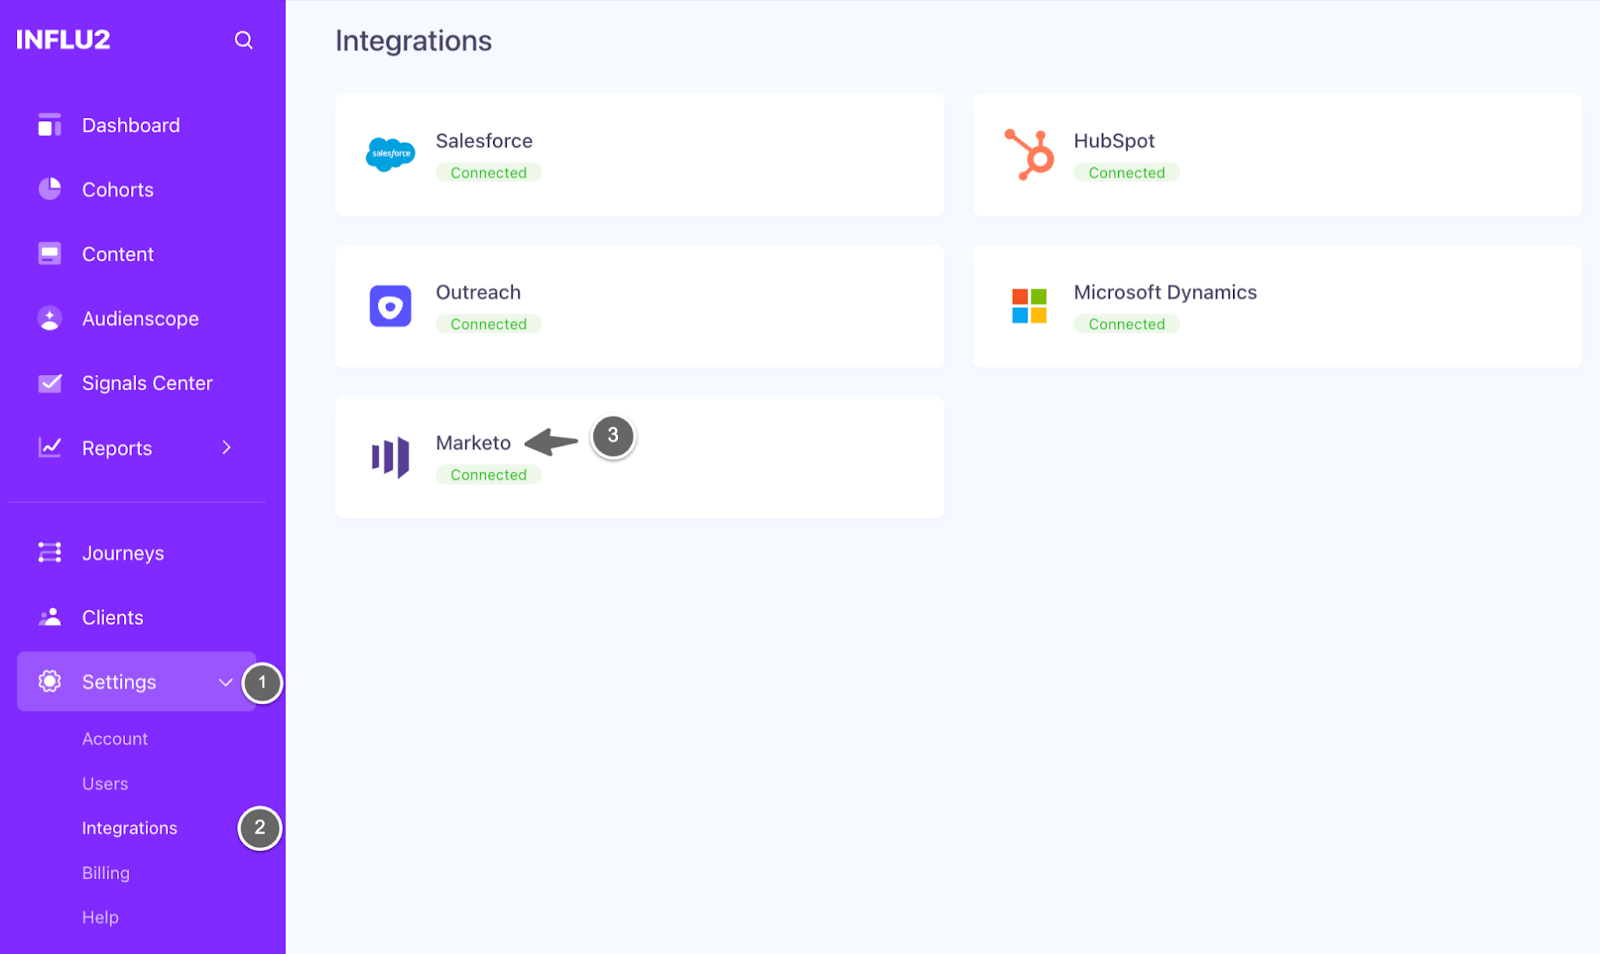This screenshot has height=954, width=1600.
Task: Click the Settings gear icon
Action: pyautogui.click(x=49, y=682)
